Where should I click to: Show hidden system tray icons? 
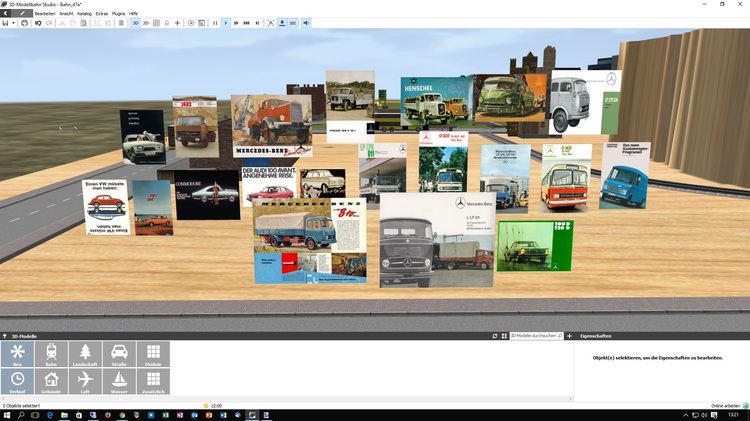(685, 415)
